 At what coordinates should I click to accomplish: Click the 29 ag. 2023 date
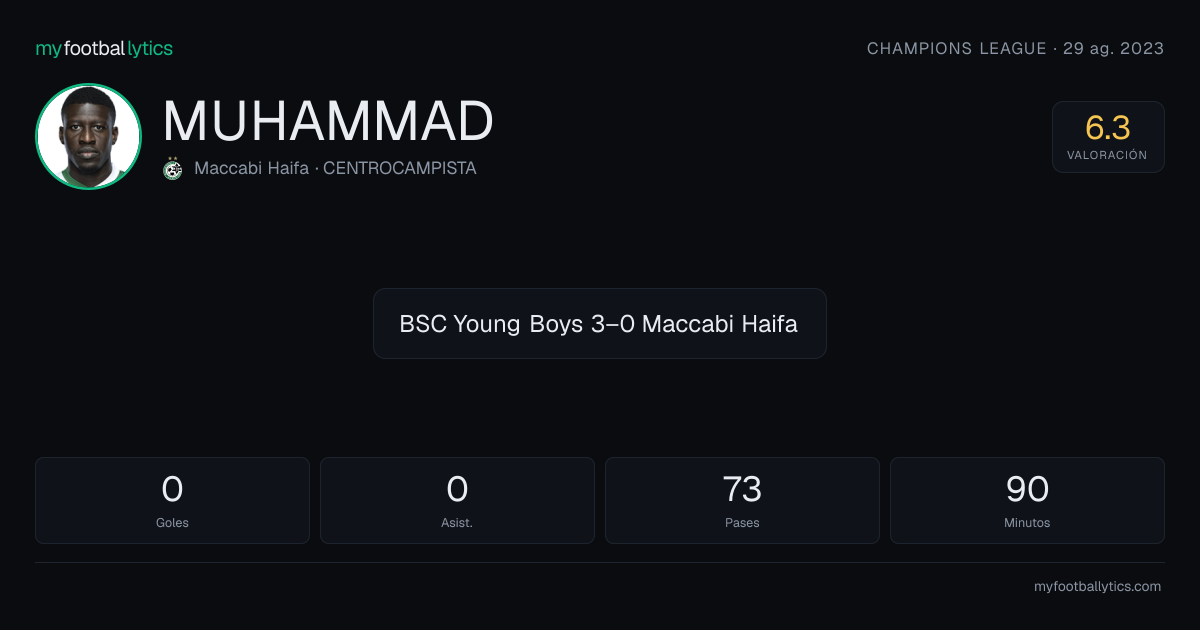(x=1113, y=48)
